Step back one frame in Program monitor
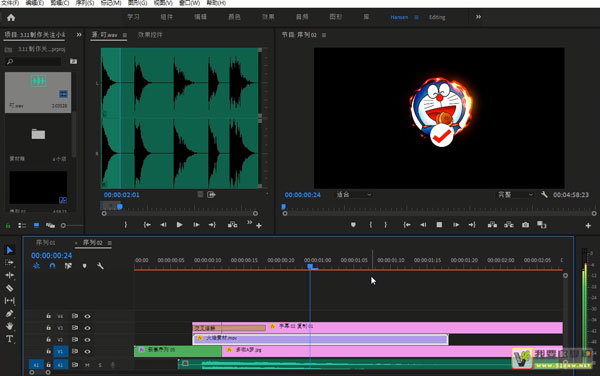The width and height of the screenshot is (600, 376). (423, 225)
